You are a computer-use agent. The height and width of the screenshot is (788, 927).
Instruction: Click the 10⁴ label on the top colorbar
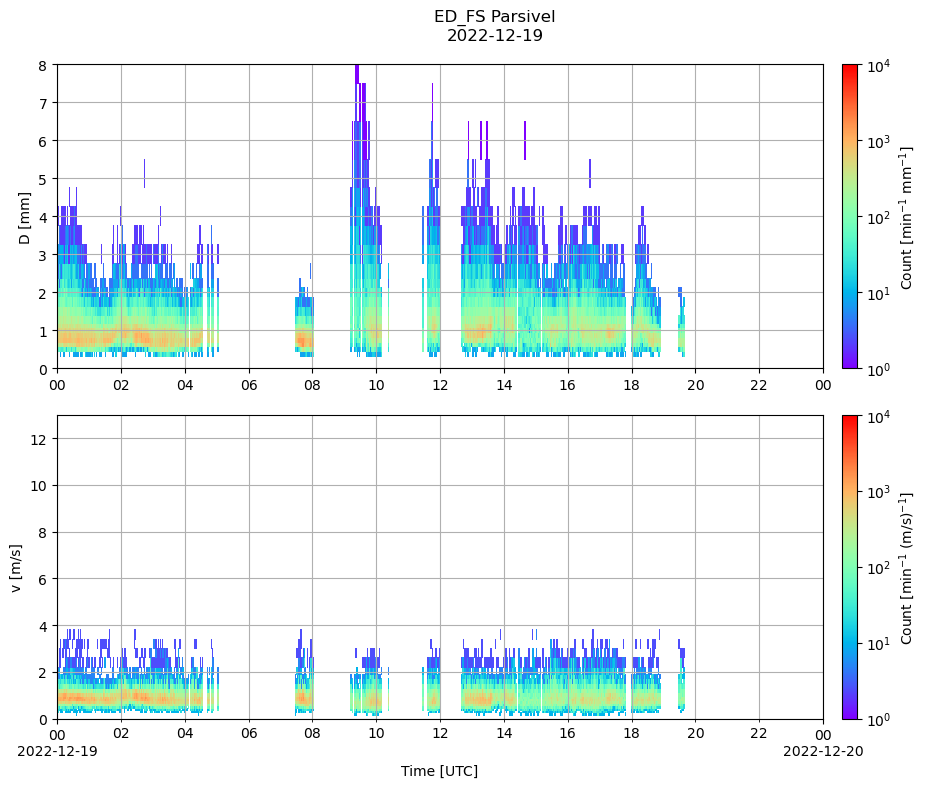coord(877,66)
